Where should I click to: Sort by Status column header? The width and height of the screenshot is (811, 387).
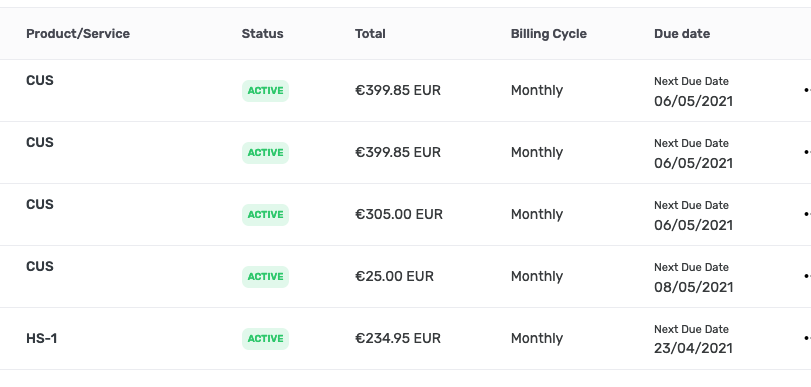262,34
